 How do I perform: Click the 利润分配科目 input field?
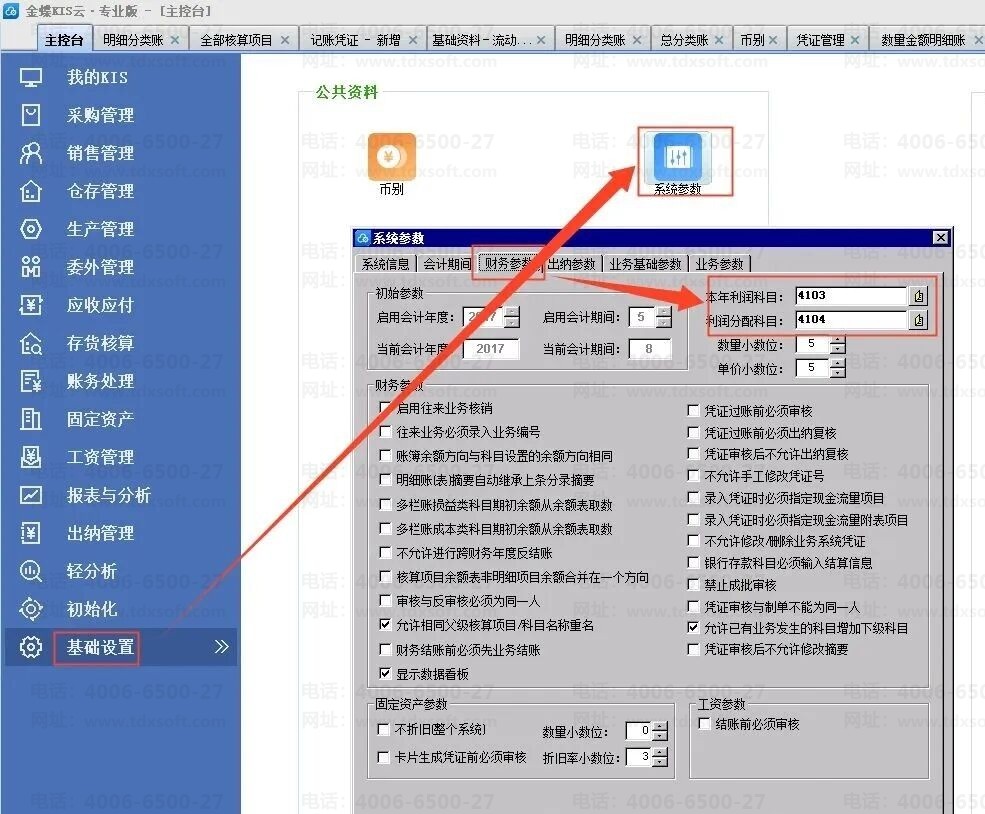(851, 320)
